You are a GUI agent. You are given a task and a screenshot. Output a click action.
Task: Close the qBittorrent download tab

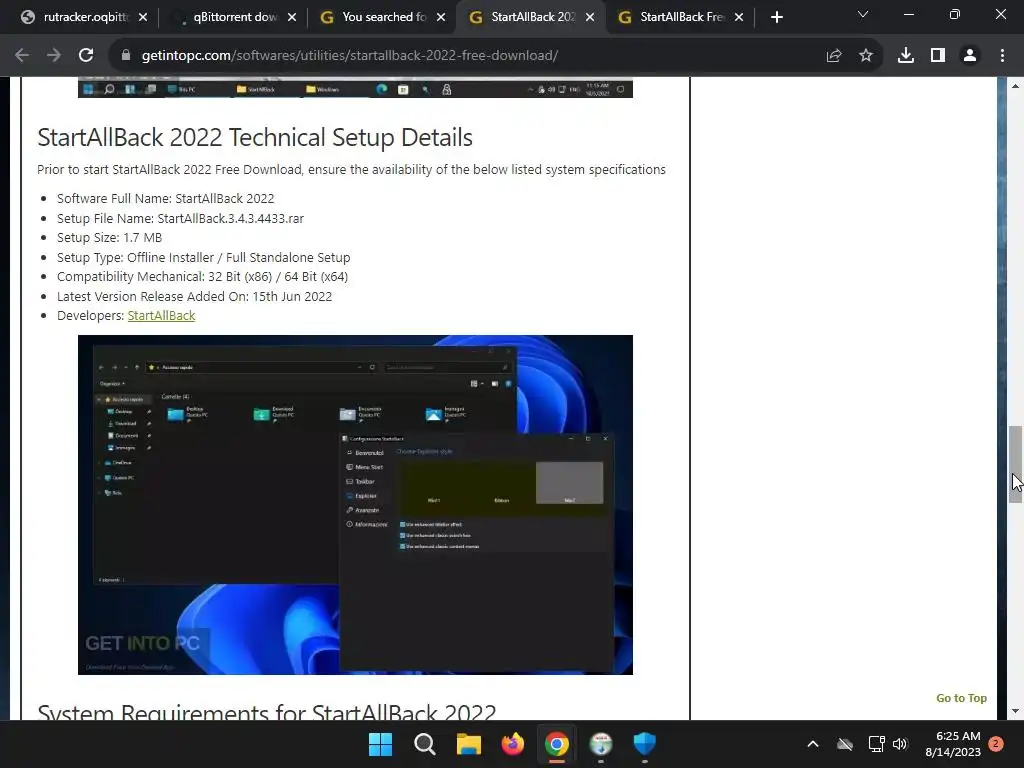[x=292, y=17]
